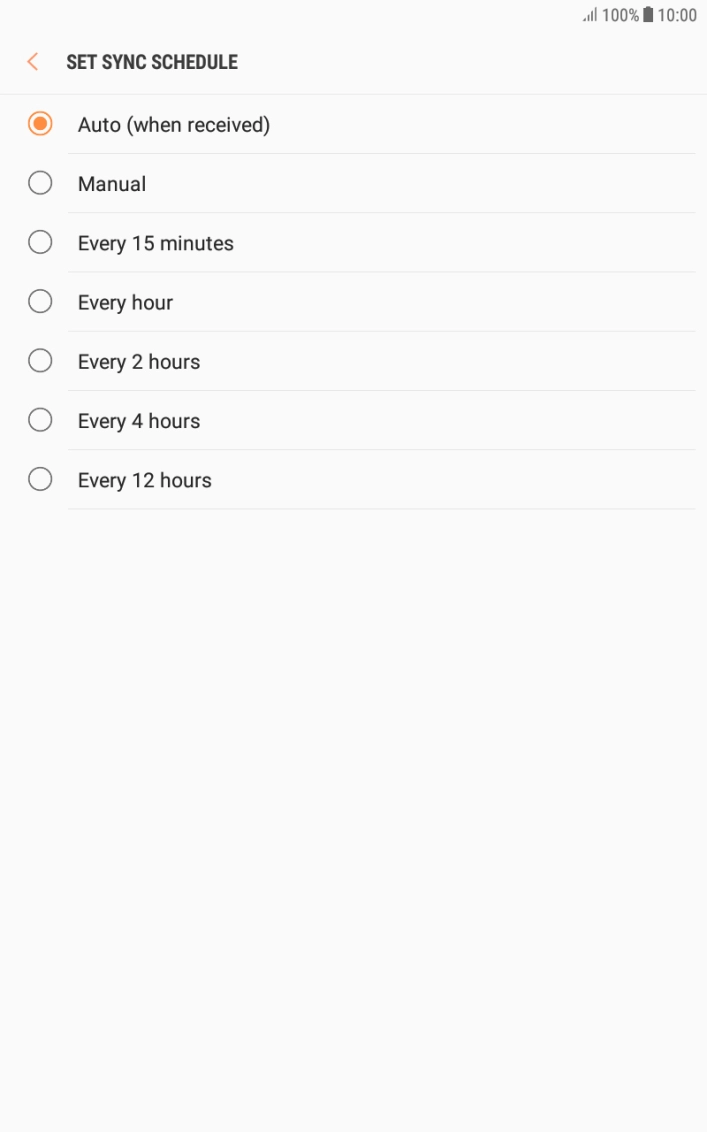The image size is (707, 1132).
Task: Select the Every hour radio button
Action: click(40, 301)
